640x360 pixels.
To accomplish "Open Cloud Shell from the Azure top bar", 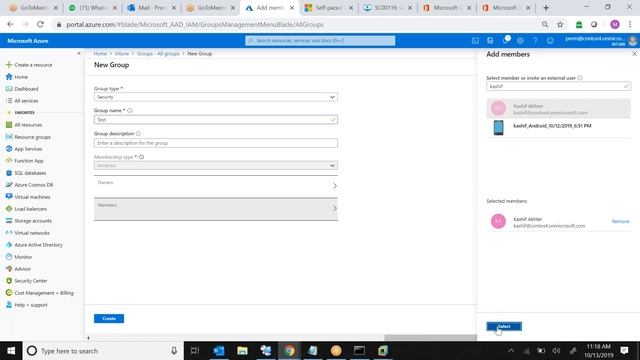I will [475, 41].
